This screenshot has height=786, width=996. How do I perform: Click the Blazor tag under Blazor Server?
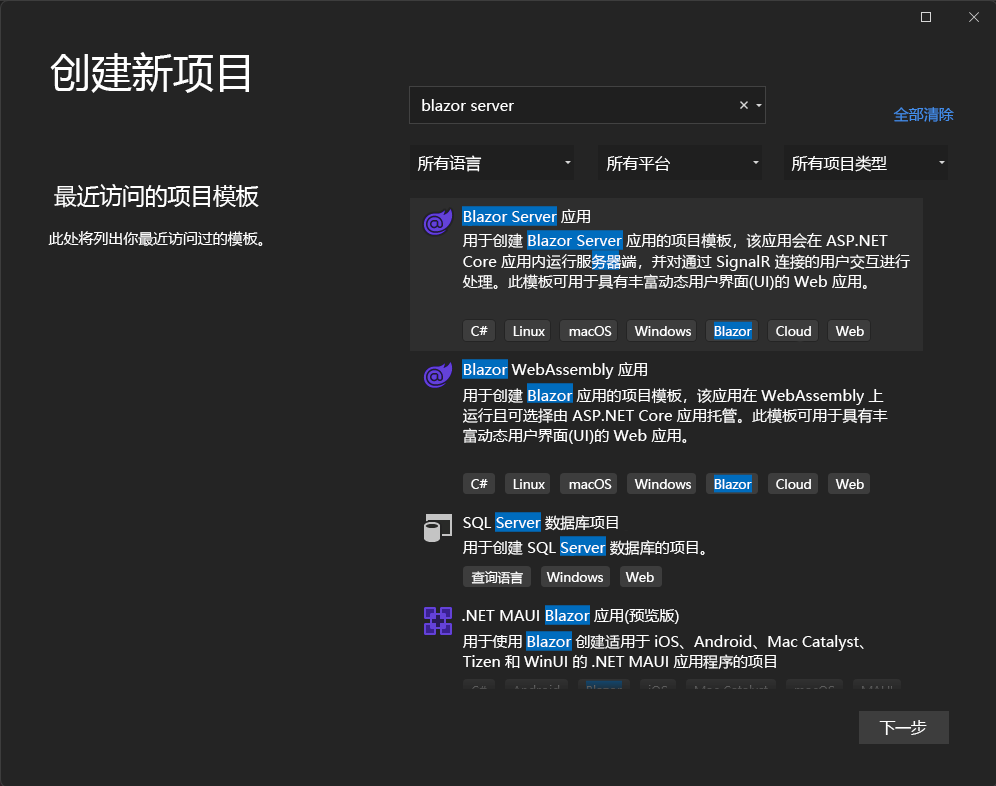click(x=732, y=331)
